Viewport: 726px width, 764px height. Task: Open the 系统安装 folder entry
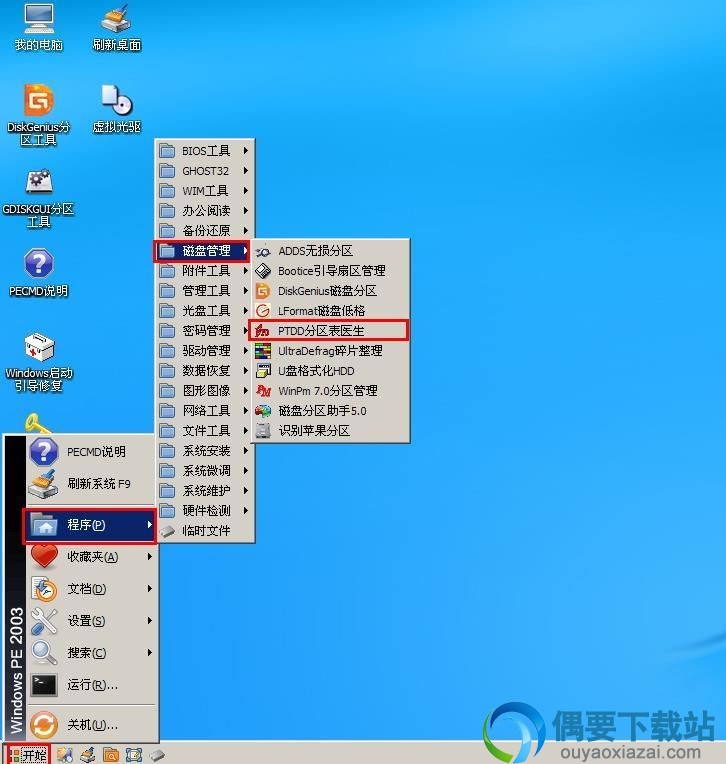coord(205,450)
